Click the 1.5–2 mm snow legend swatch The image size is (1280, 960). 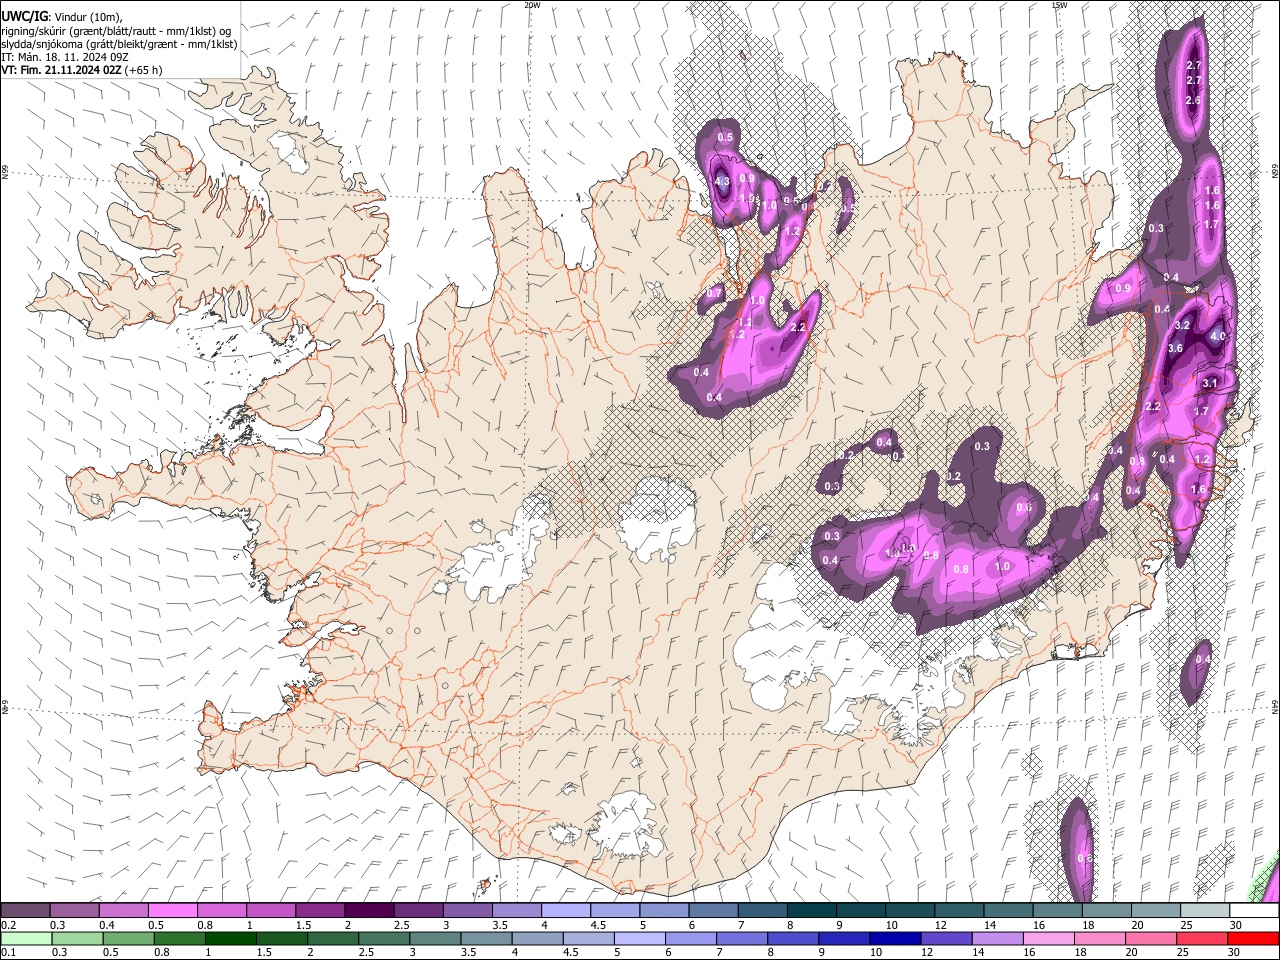click(x=320, y=910)
